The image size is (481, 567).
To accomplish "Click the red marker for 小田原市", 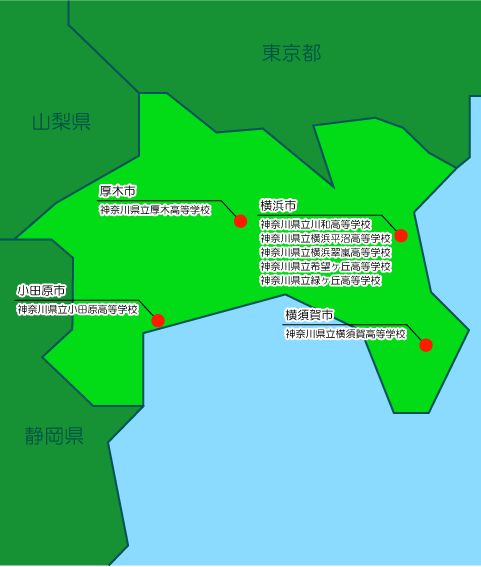I will (158, 321).
